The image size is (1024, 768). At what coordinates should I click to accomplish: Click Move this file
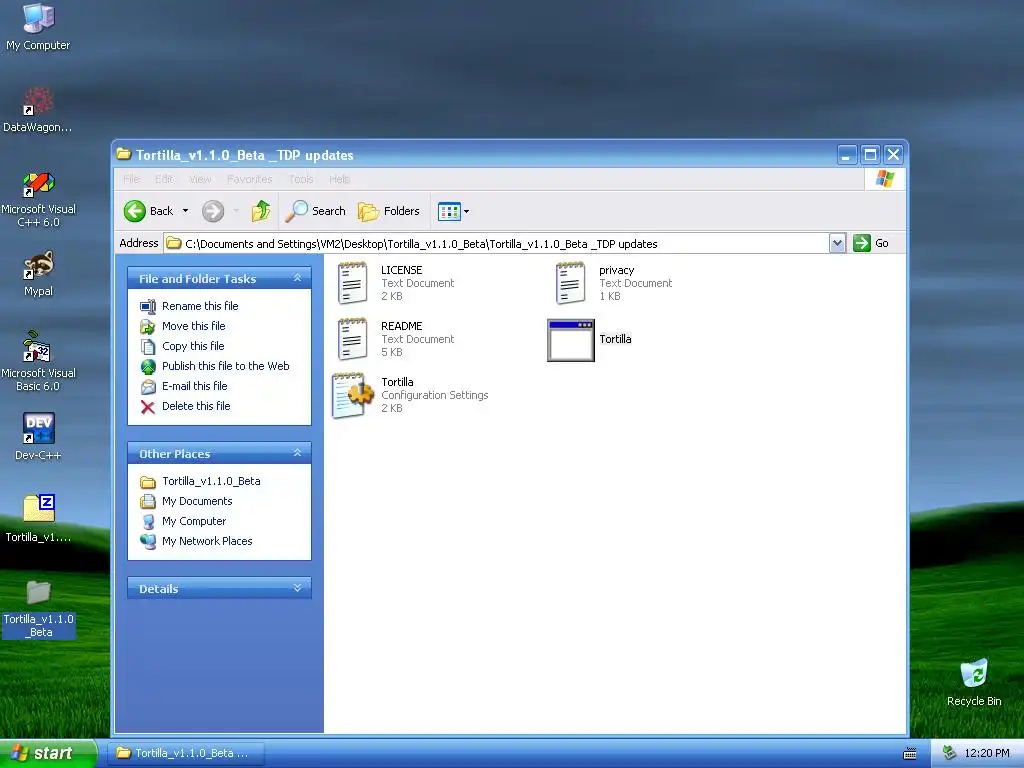click(193, 326)
